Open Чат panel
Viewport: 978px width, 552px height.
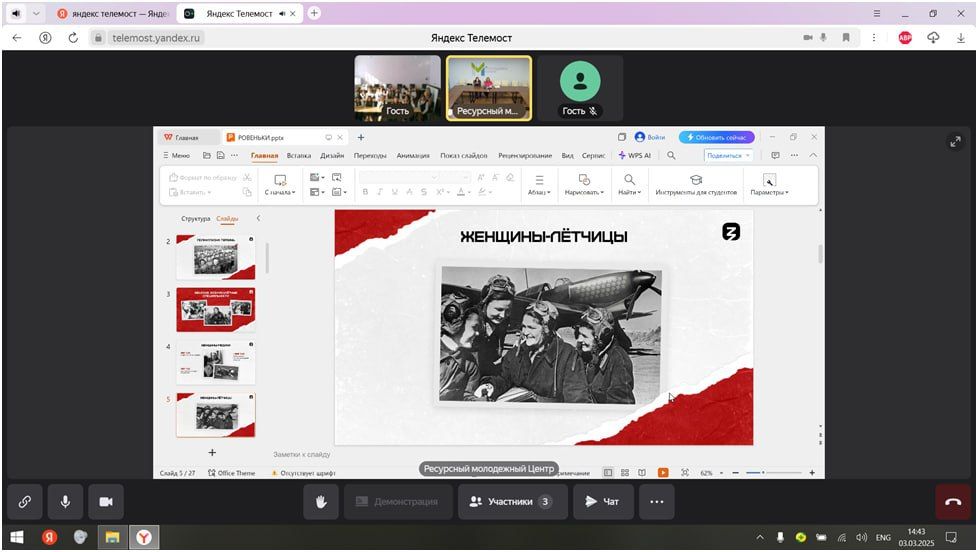point(601,501)
